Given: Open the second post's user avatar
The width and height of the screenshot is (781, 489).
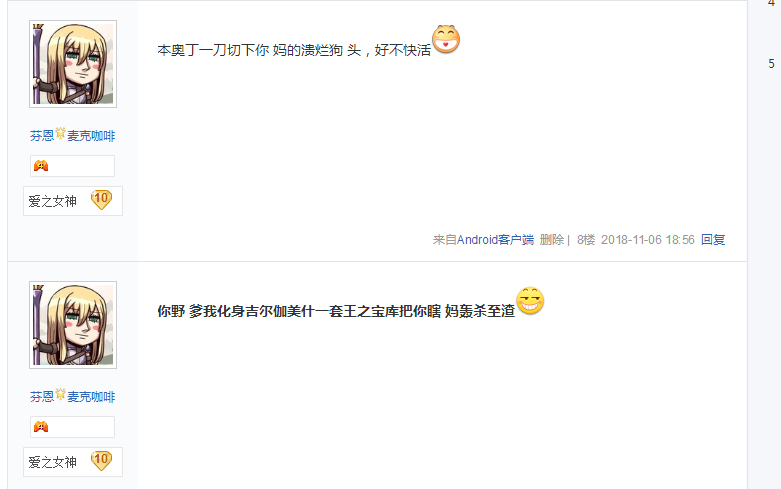Looking at the screenshot, I should coord(73,325).
